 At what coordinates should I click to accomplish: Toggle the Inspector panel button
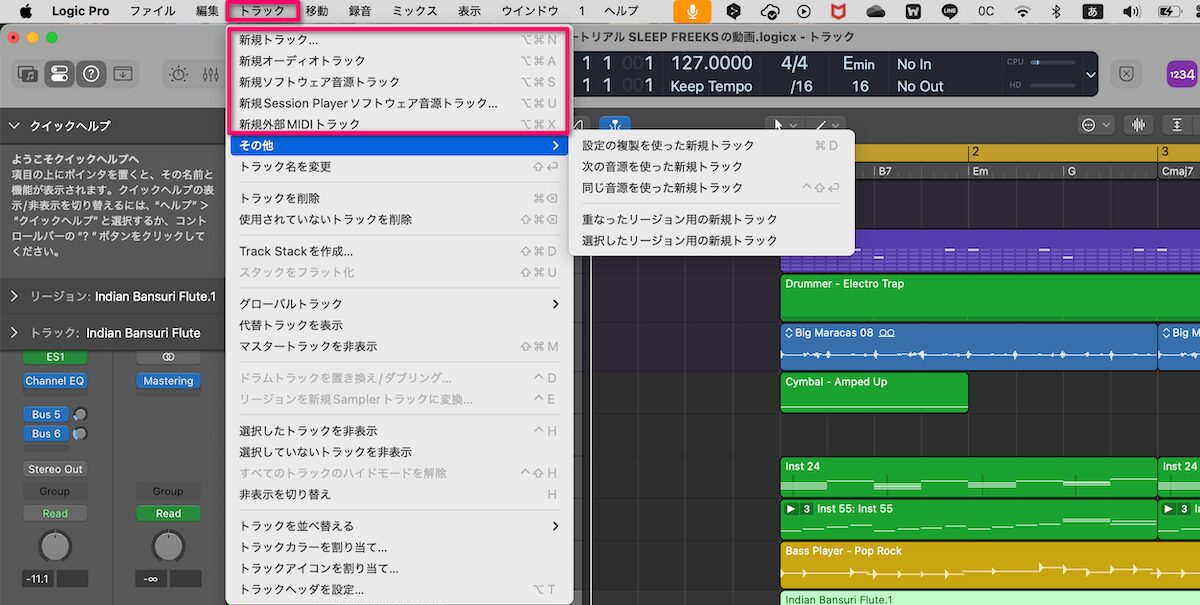coord(59,74)
